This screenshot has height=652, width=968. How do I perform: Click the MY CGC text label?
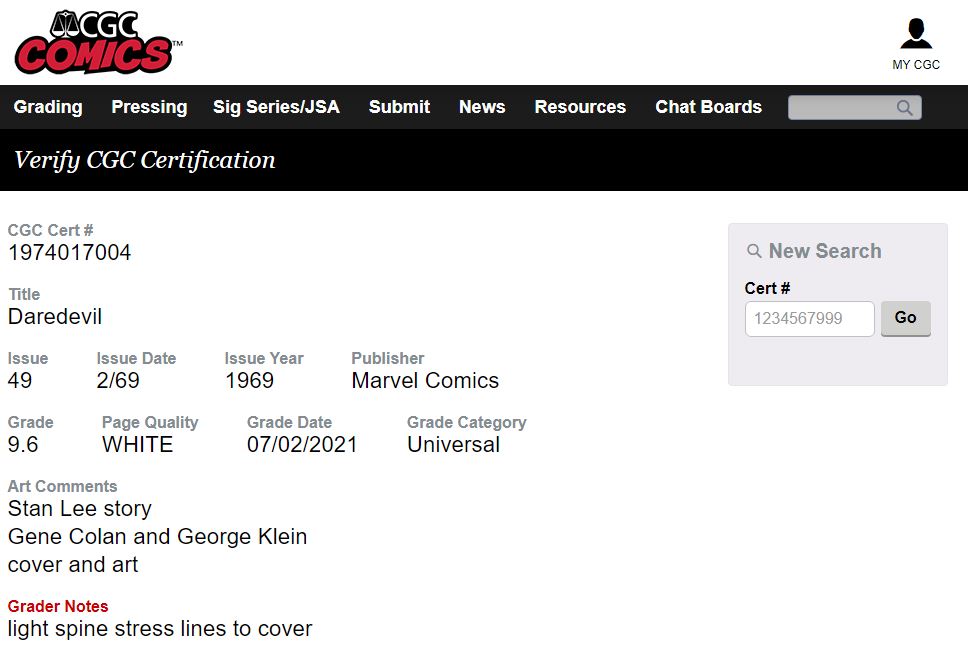[916, 65]
